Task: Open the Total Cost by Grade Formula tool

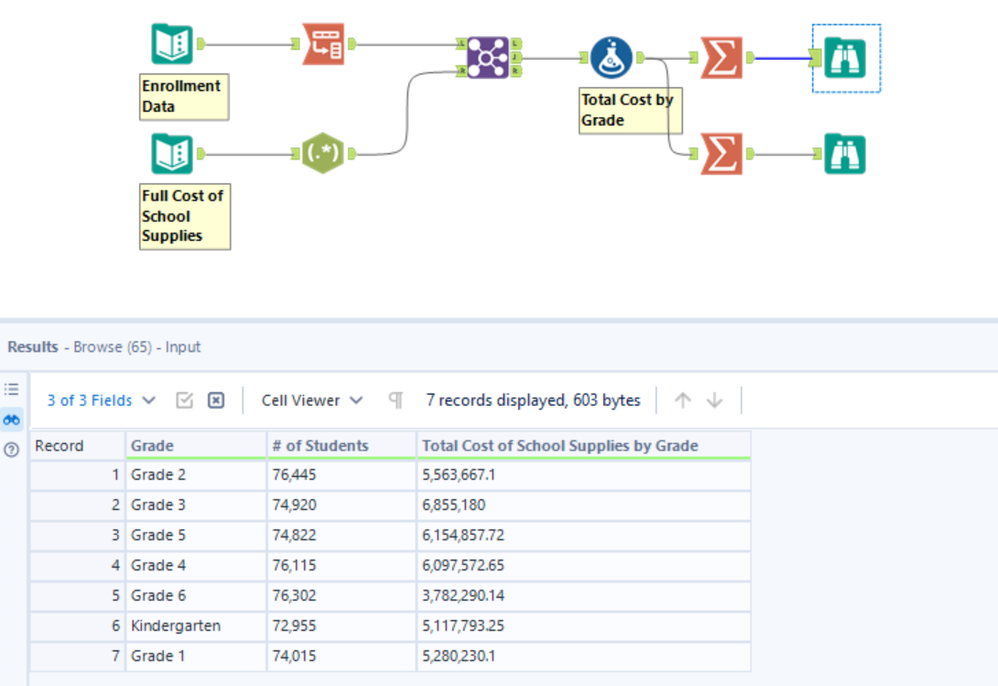Action: (610, 58)
